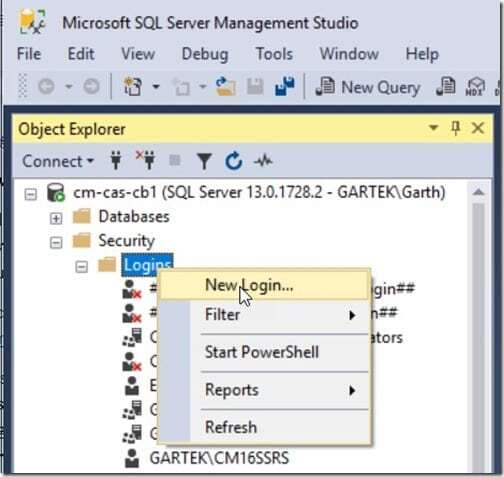Open the Edit menu
This screenshot has height=477, width=504.
(81, 54)
